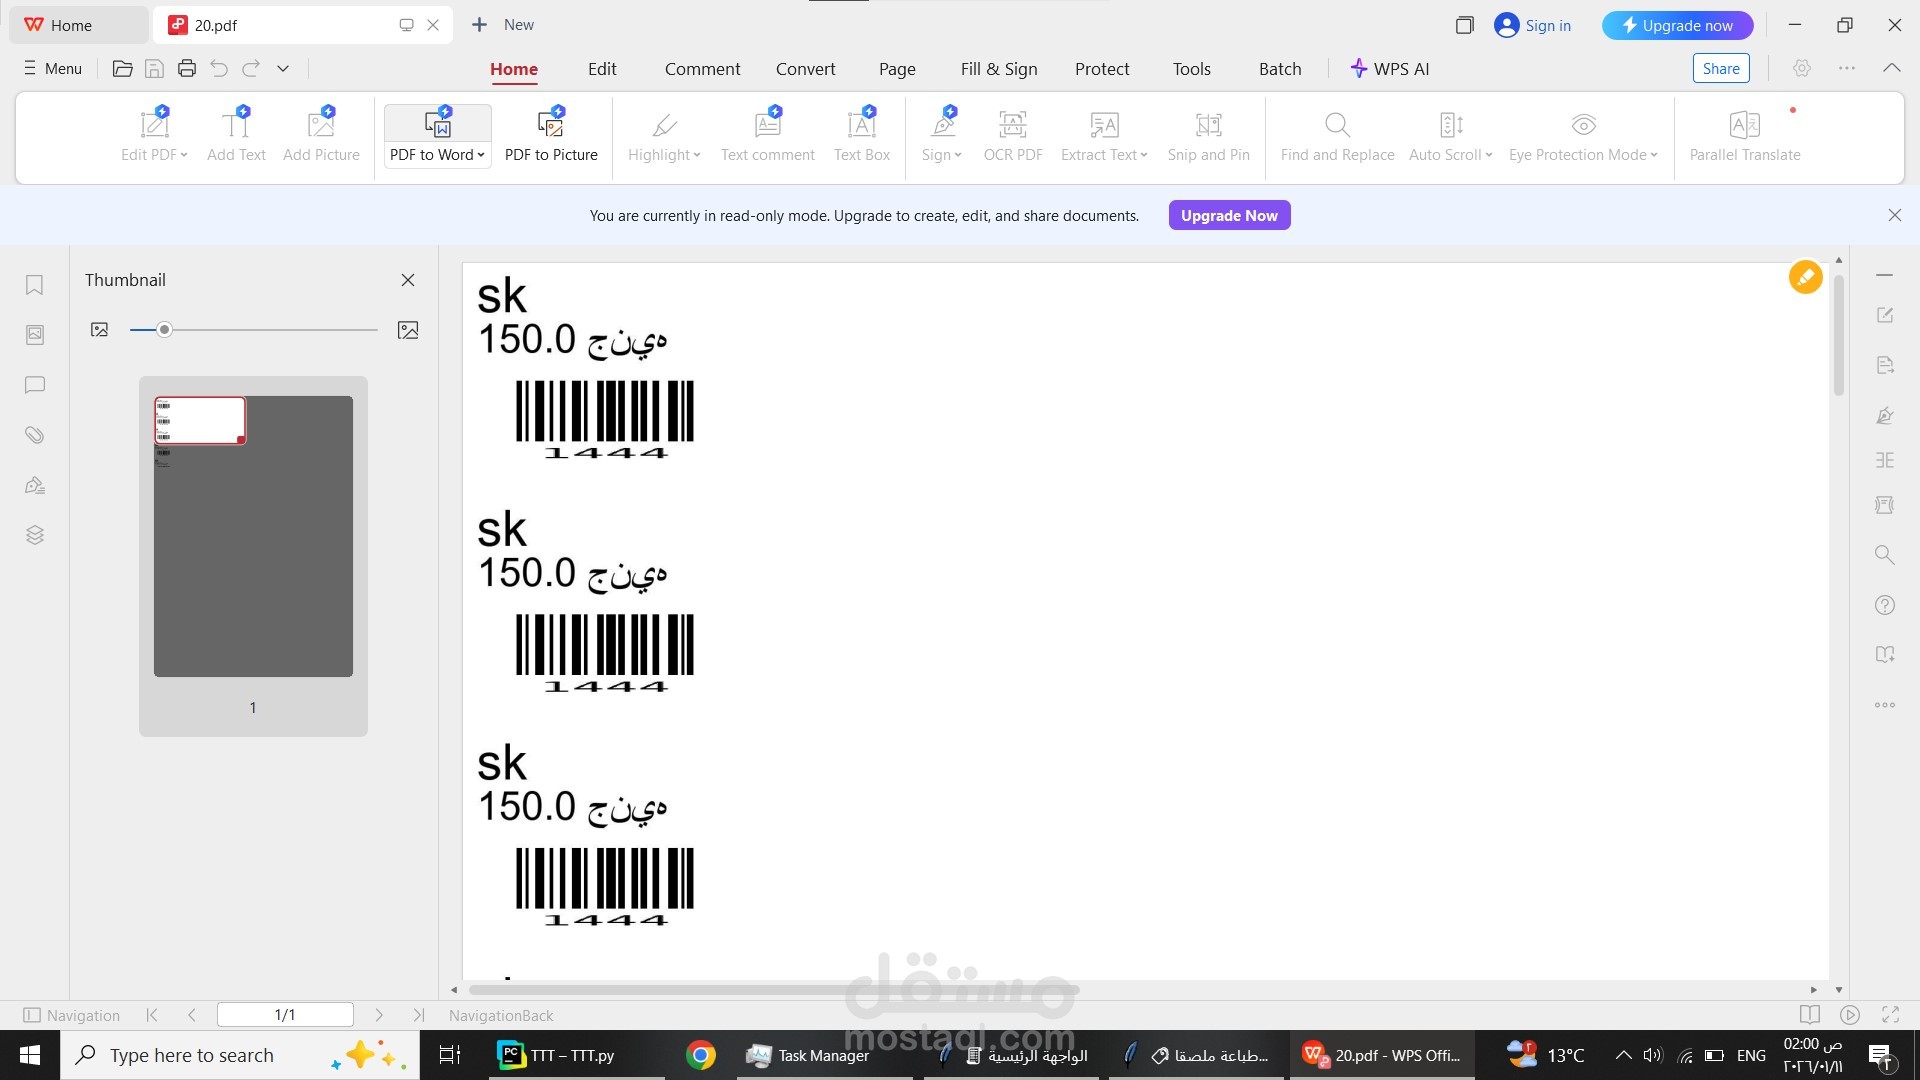Toggle the Navigation pane in status bar
This screenshot has height=1080, width=1920.
point(71,1015)
